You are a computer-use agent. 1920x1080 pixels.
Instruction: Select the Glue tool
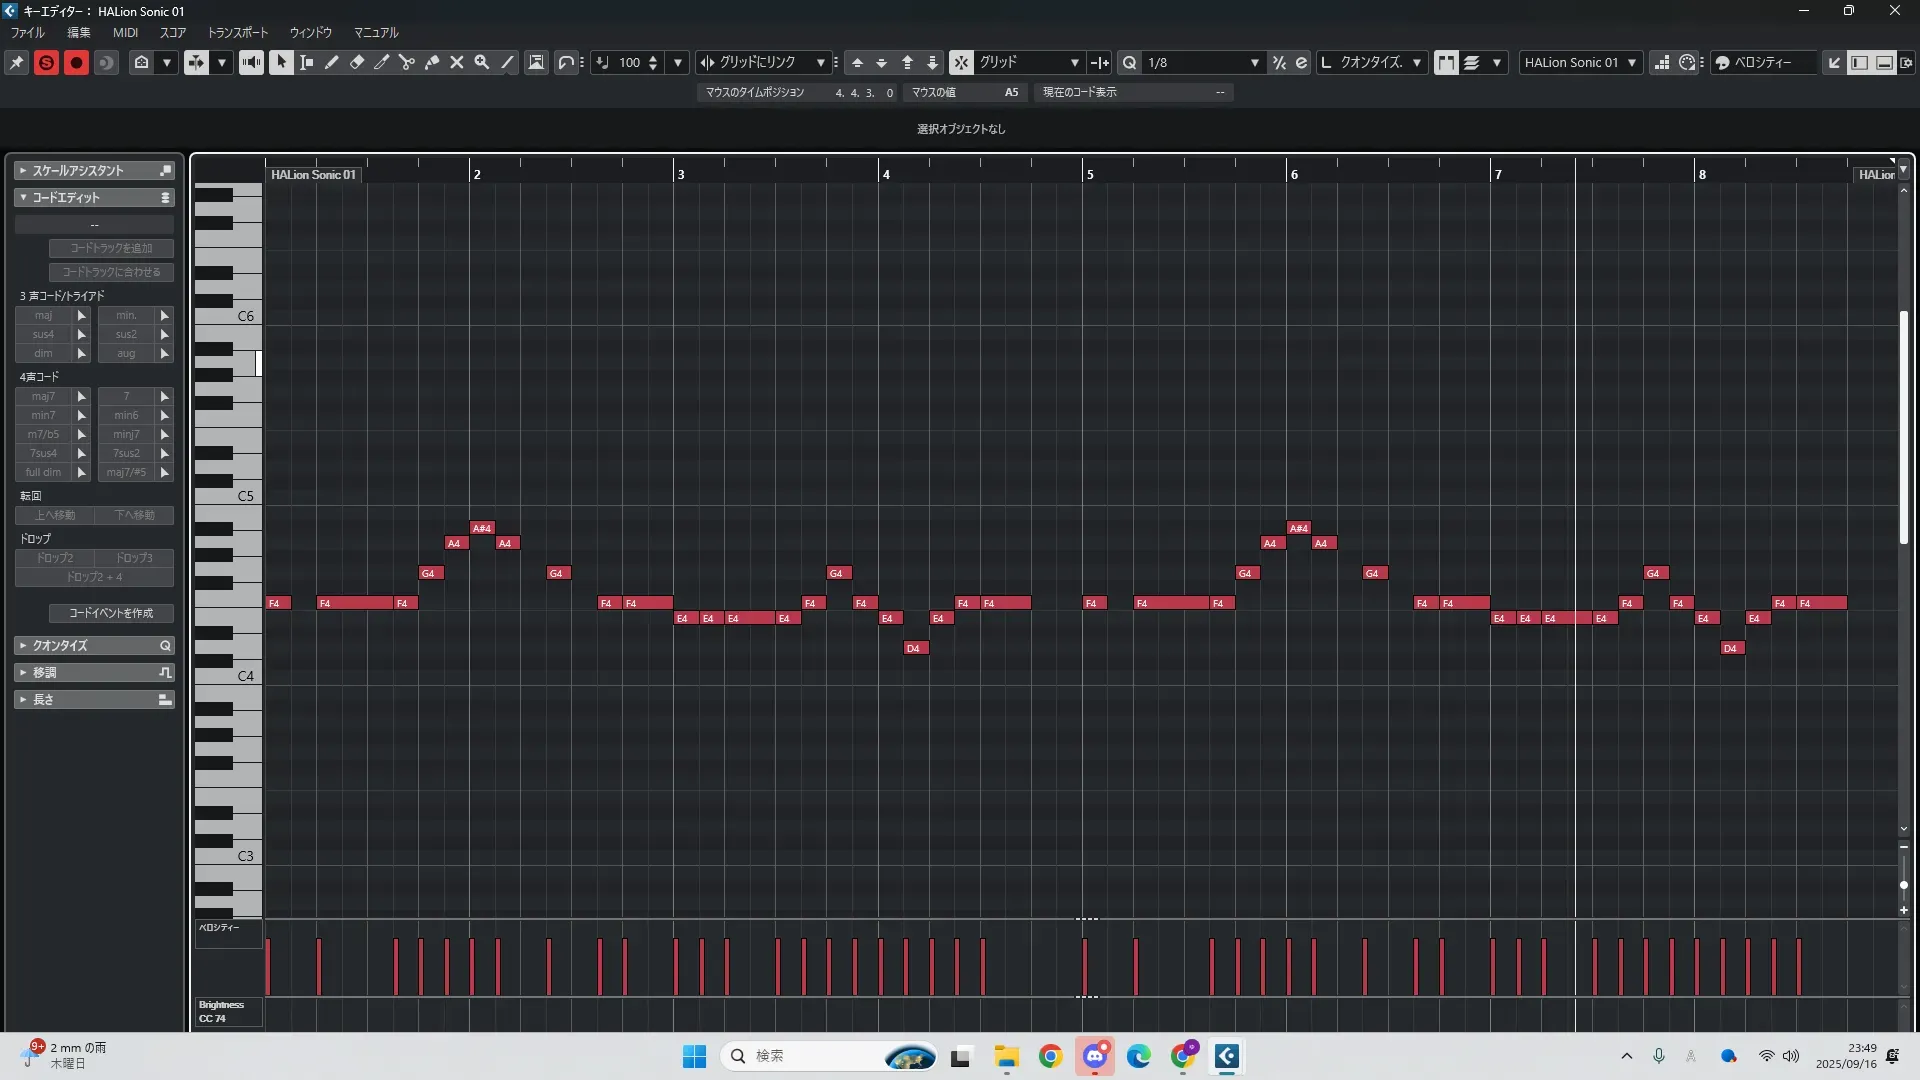point(432,62)
